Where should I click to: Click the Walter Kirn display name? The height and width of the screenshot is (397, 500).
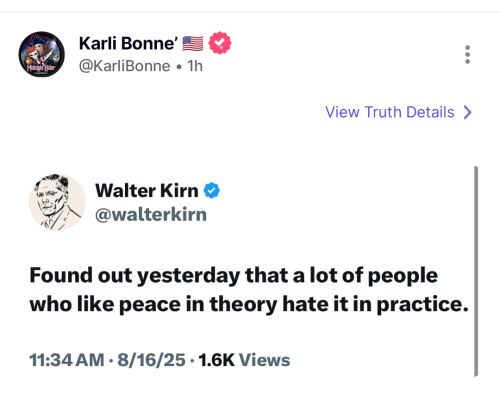click(x=147, y=191)
